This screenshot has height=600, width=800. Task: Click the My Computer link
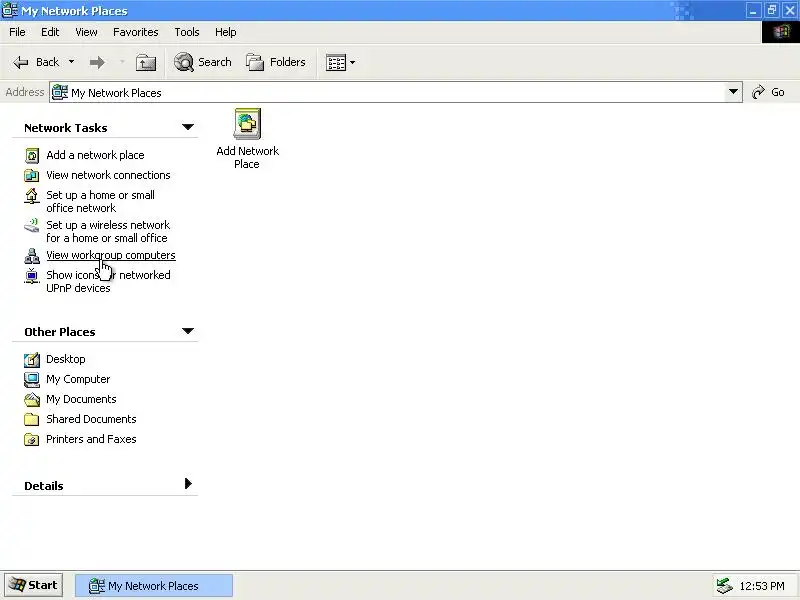[x=78, y=379]
